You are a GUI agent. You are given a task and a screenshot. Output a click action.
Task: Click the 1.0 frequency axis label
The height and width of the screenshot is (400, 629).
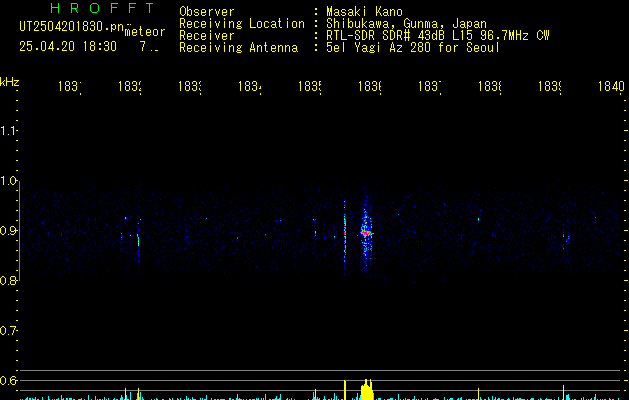[x=8, y=181]
